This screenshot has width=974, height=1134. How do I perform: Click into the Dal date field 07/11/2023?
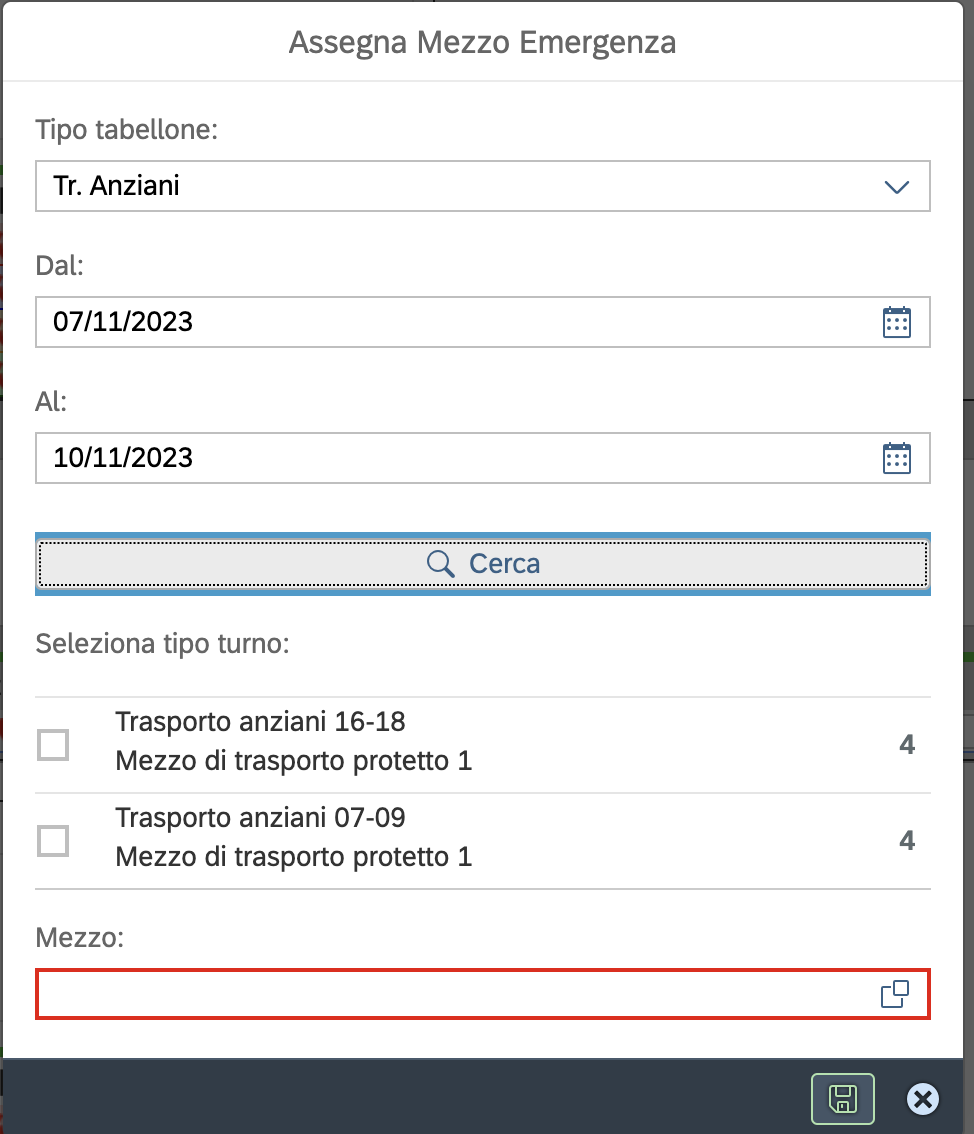(x=400, y=322)
